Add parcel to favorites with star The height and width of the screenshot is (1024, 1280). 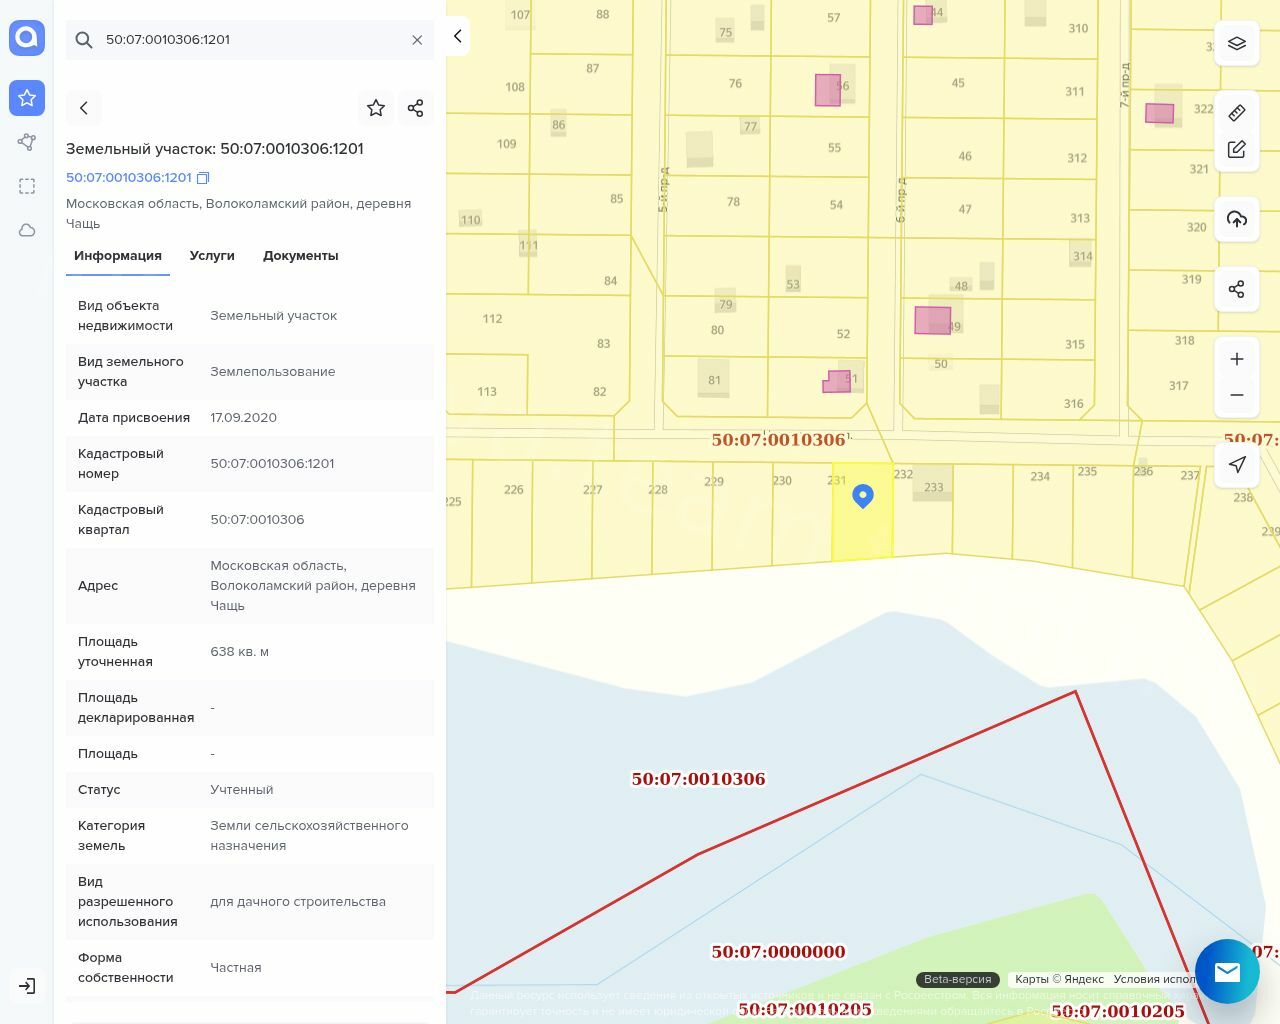coord(376,108)
